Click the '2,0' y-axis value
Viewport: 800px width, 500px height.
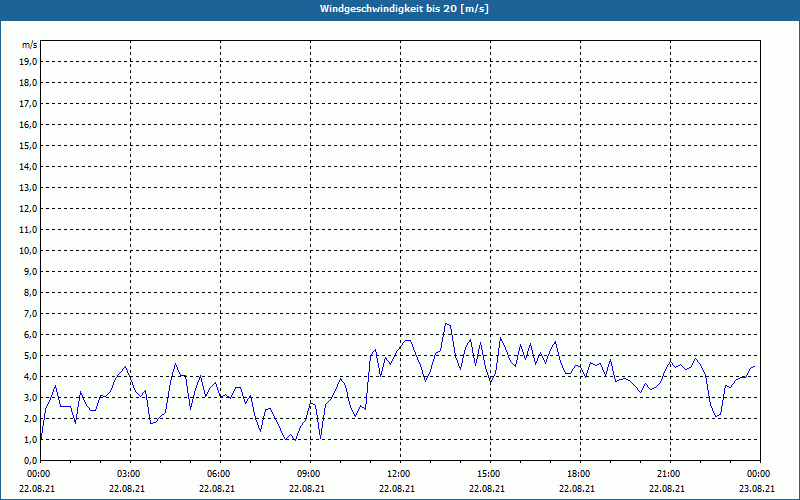click(x=31, y=418)
